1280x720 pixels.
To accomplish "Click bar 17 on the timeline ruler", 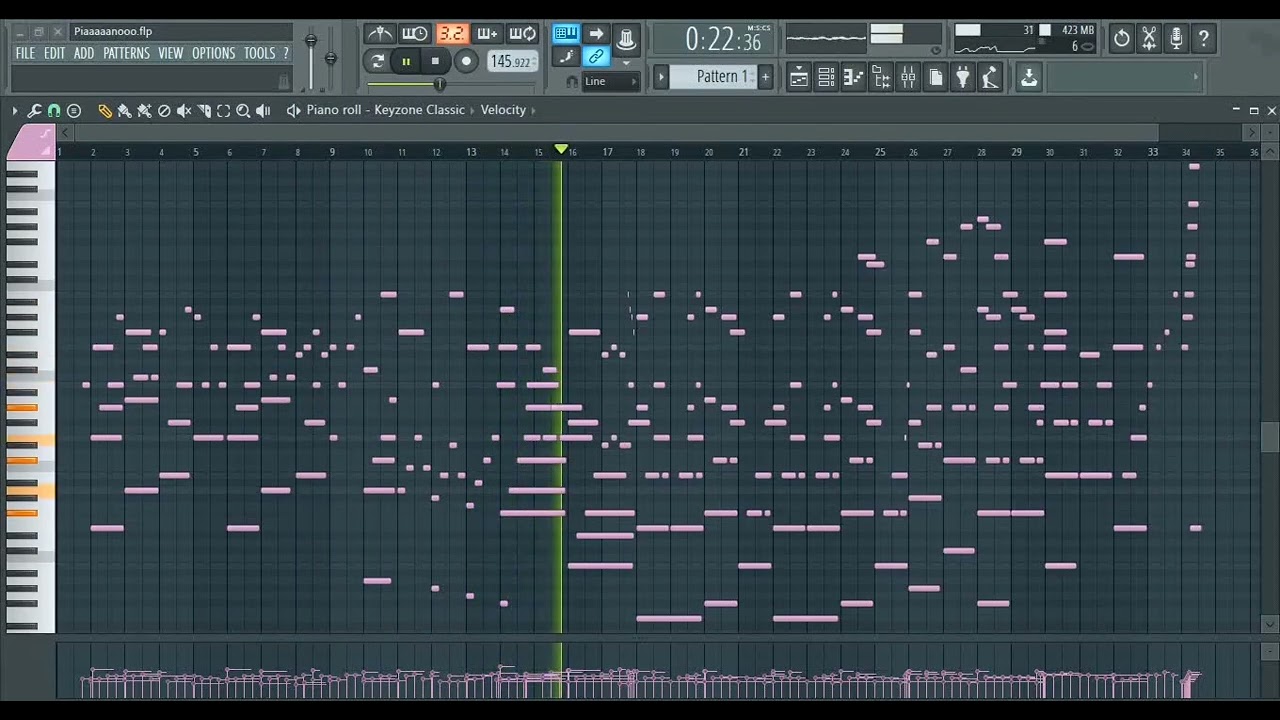I will [607, 152].
